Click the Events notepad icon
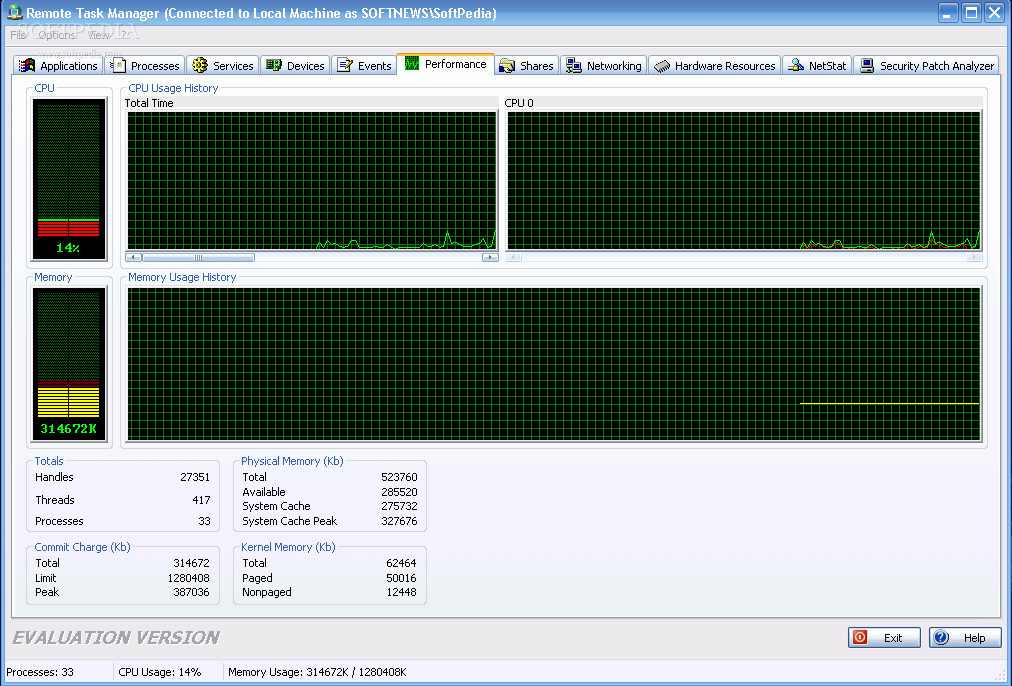 pyautogui.click(x=345, y=65)
